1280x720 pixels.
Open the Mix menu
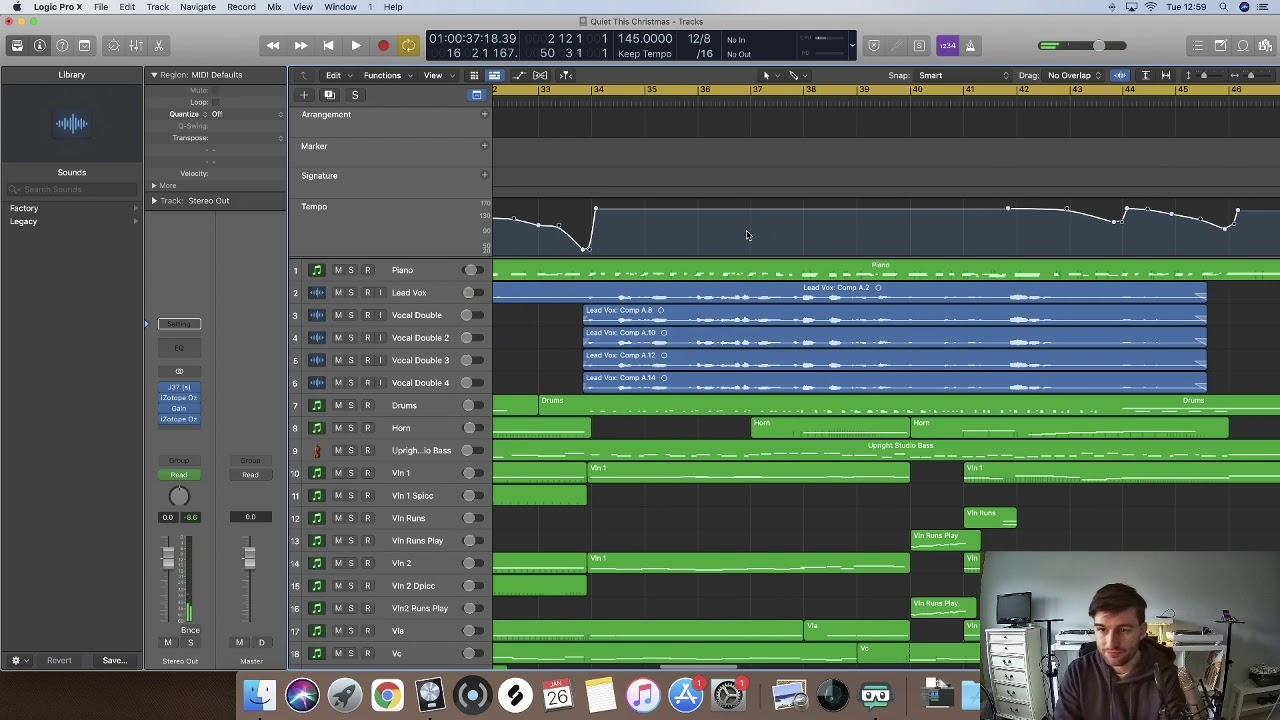pyautogui.click(x=274, y=7)
